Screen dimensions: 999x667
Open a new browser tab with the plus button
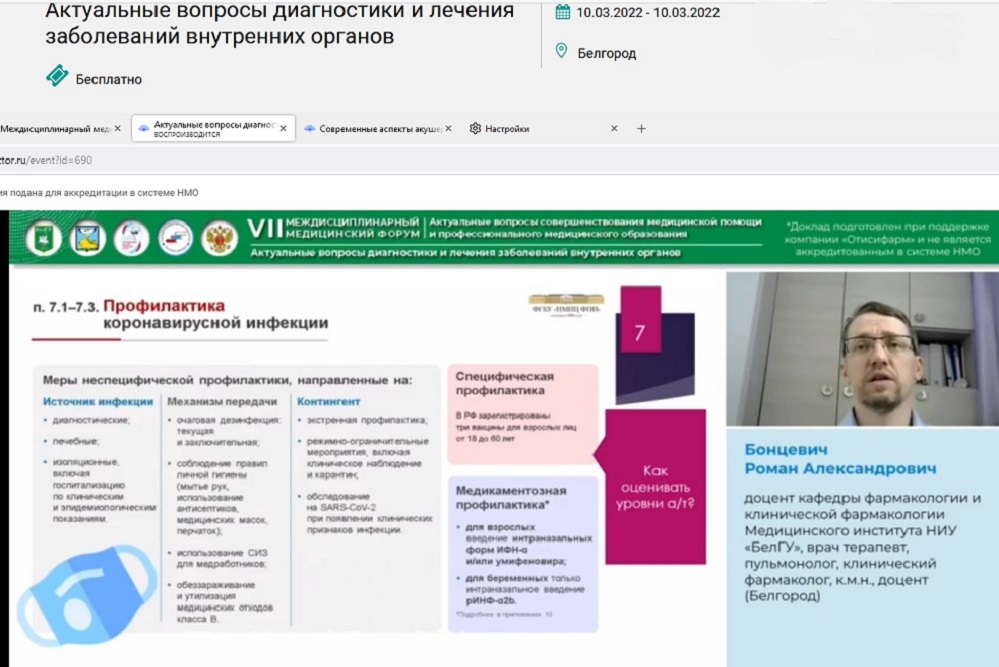point(642,129)
